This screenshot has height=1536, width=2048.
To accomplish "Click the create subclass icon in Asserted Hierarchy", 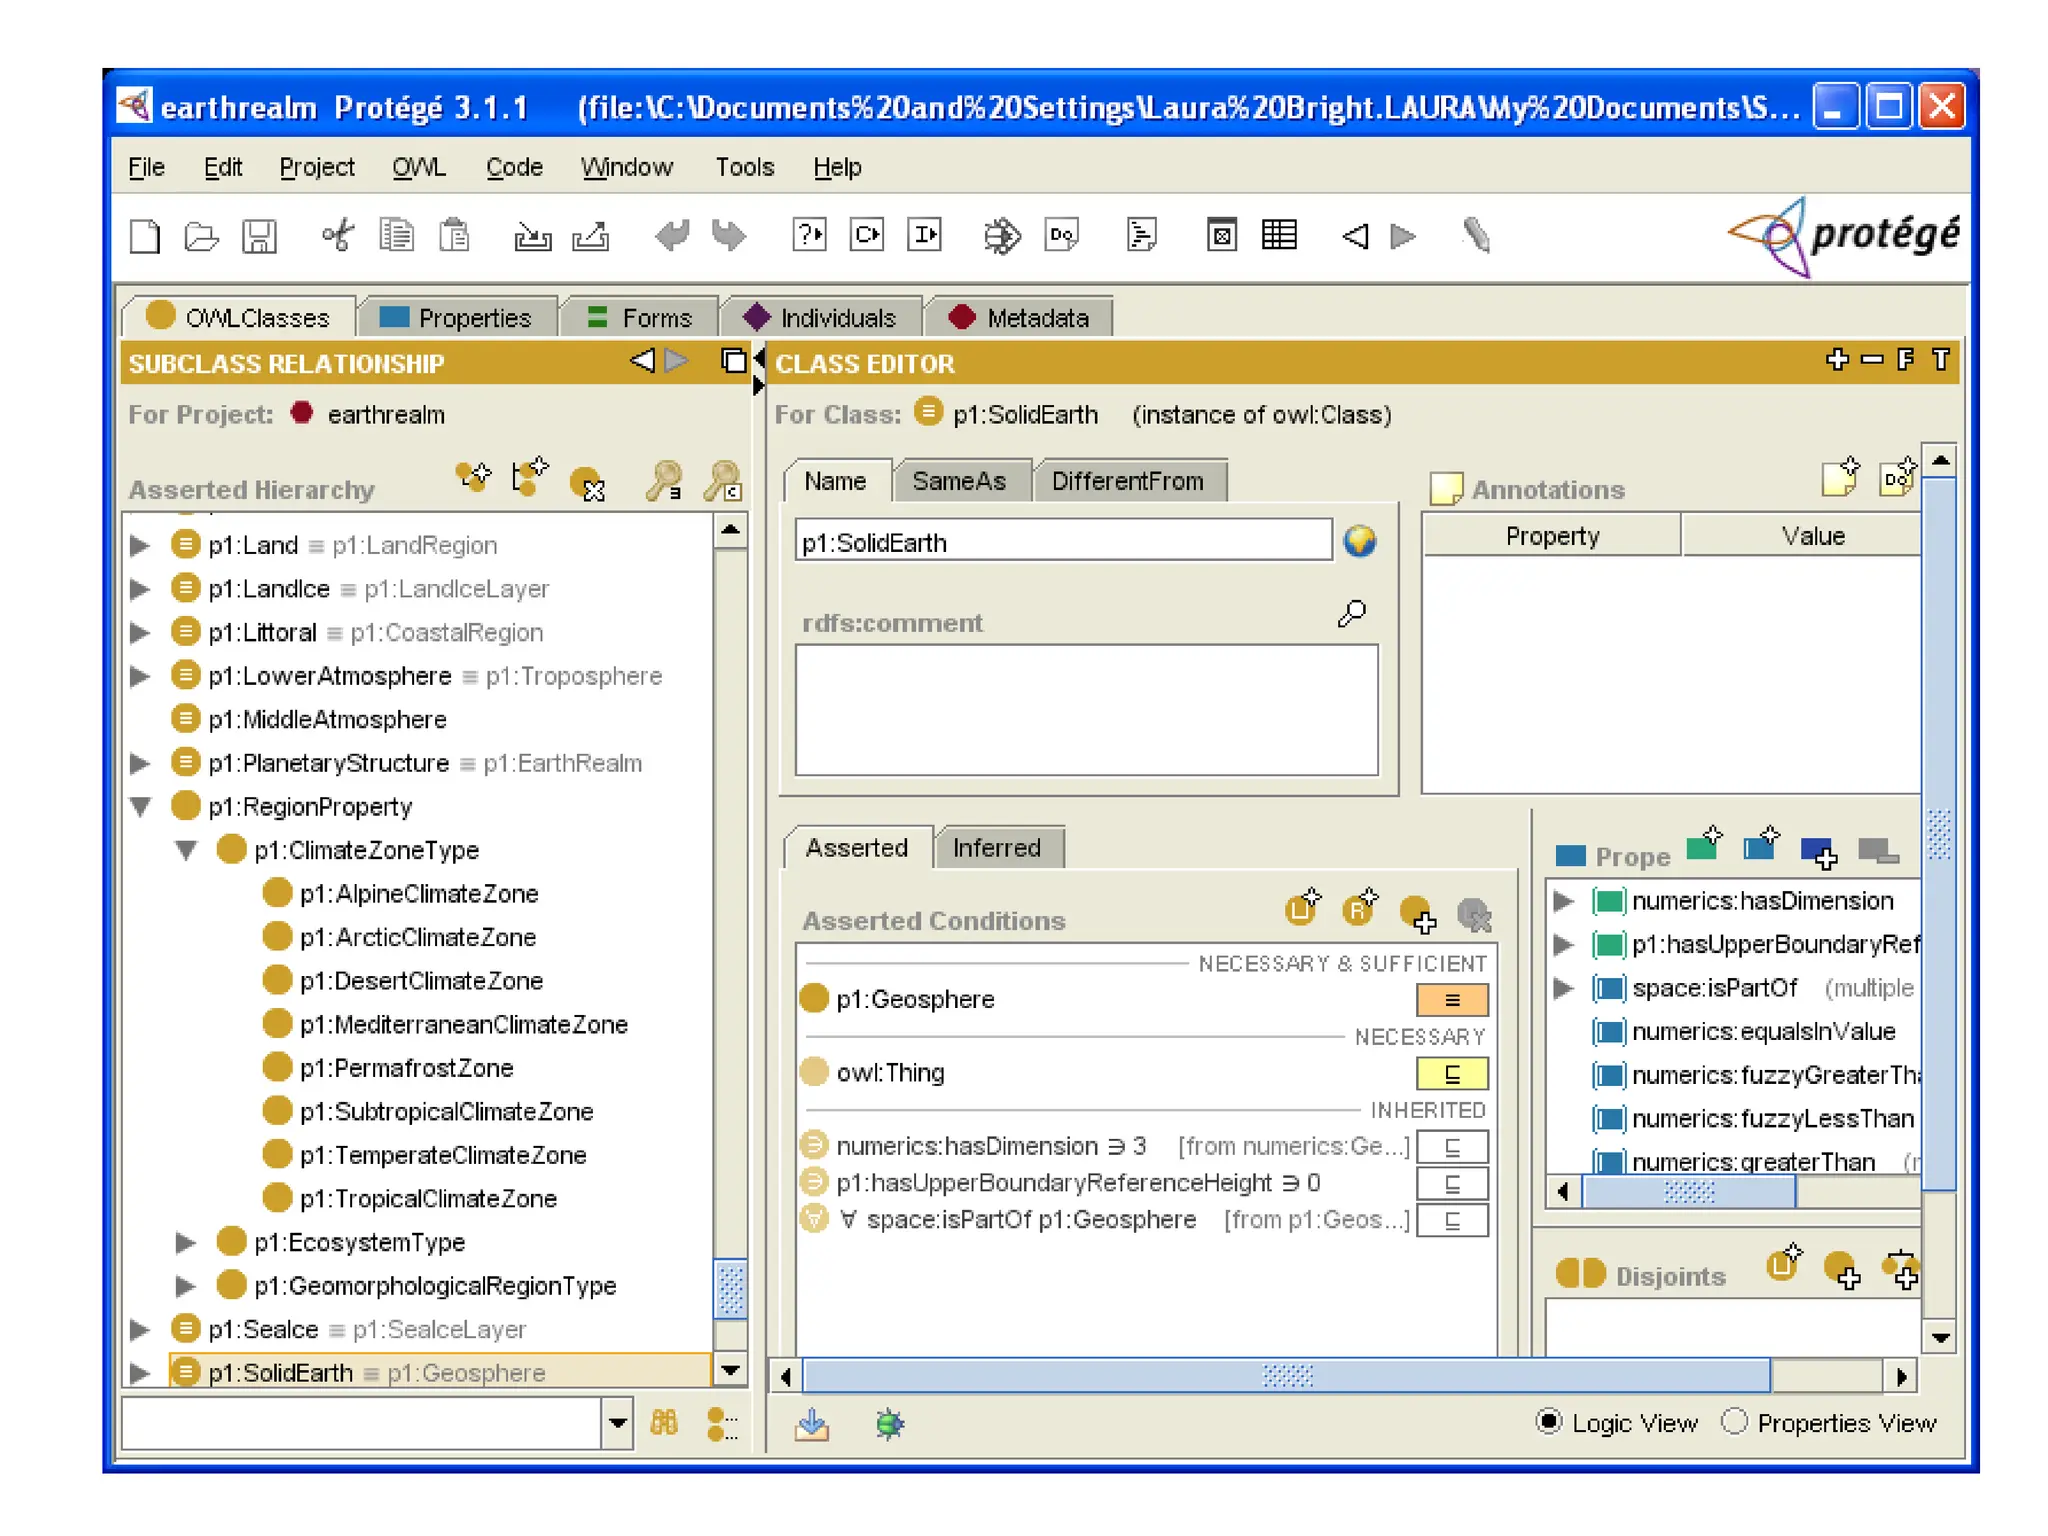I will (x=473, y=478).
